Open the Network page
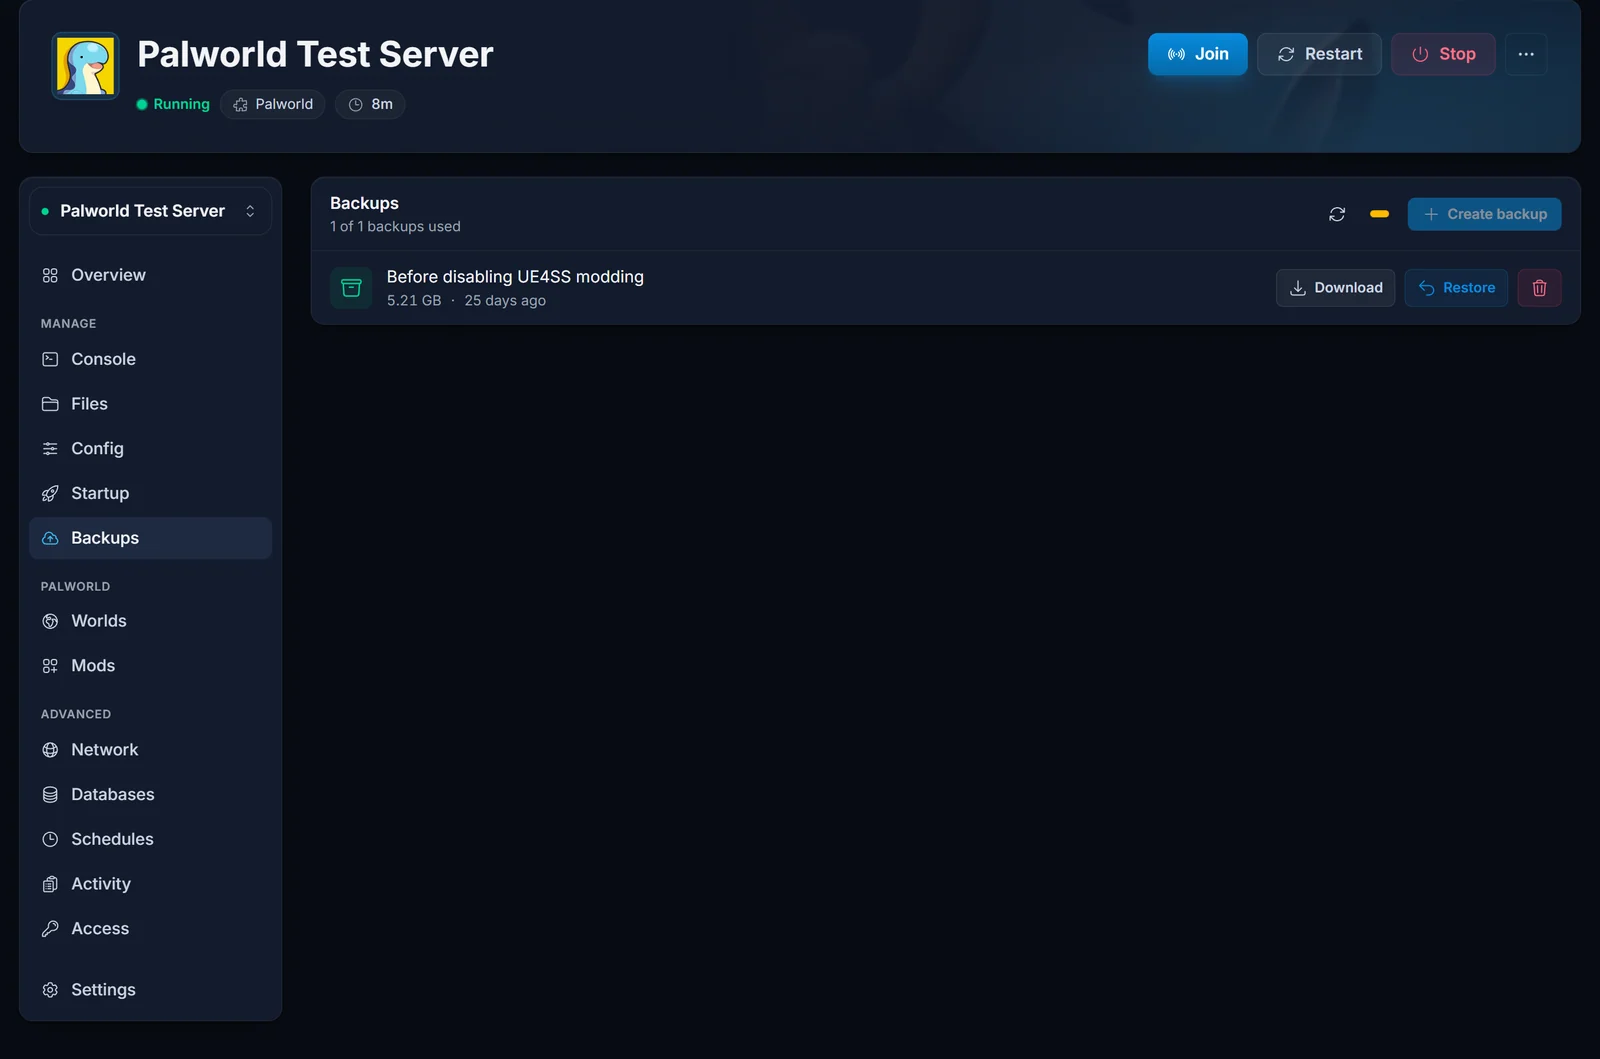This screenshot has width=1600, height=1059. pos(150,750)
